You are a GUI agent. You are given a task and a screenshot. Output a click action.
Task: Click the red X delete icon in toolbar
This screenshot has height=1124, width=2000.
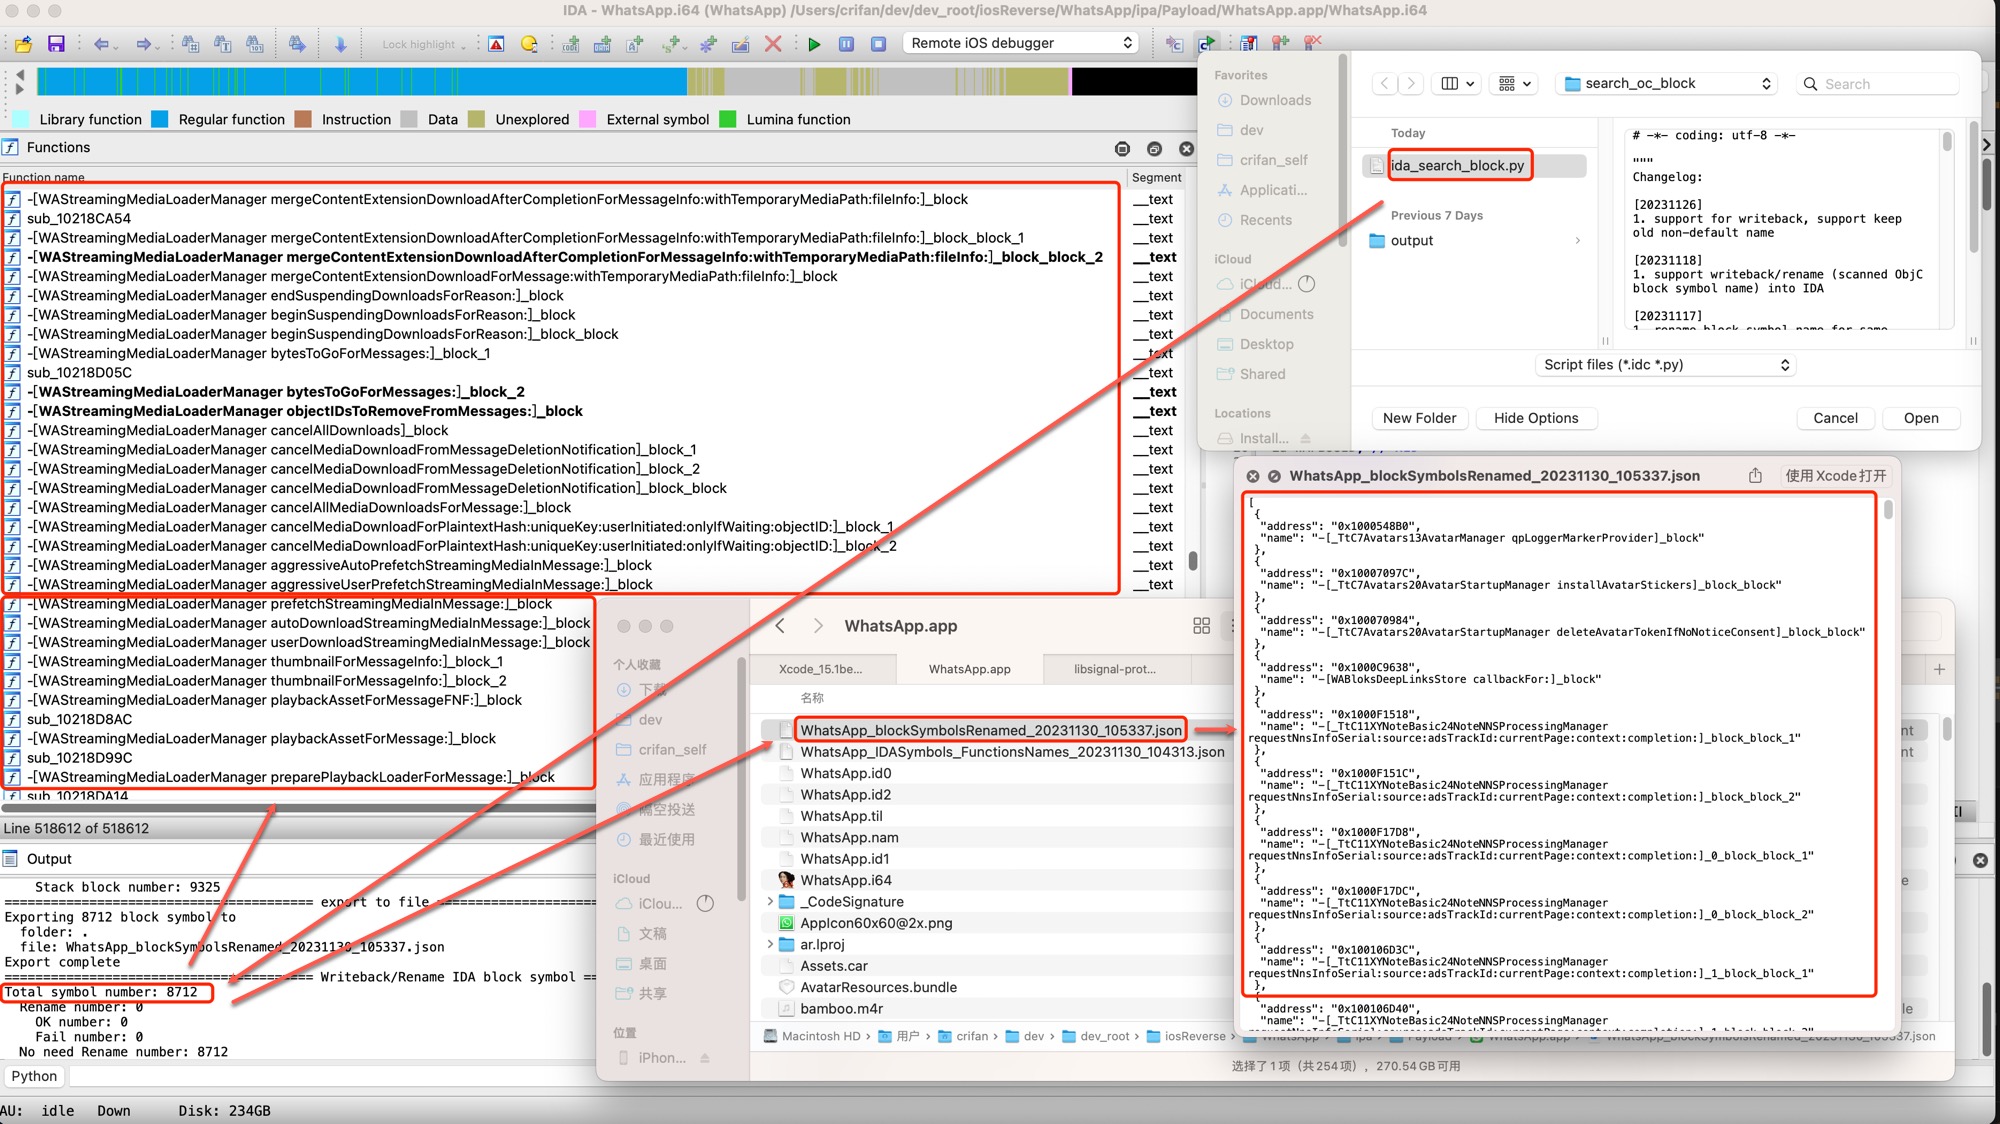tap(773, 44)
